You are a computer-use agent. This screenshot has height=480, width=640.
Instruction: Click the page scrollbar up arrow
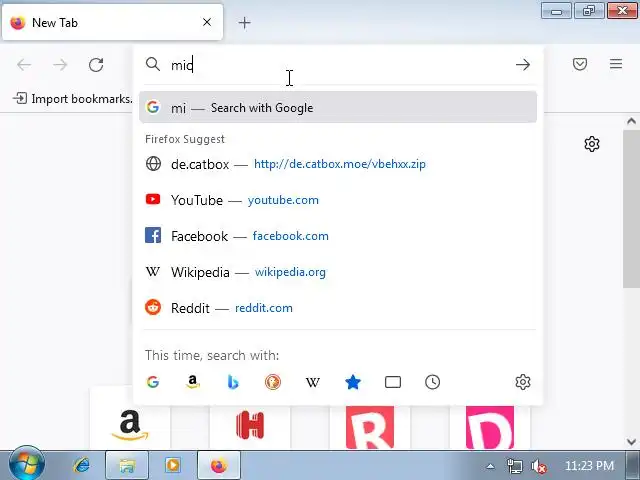(x=631, y=121)
